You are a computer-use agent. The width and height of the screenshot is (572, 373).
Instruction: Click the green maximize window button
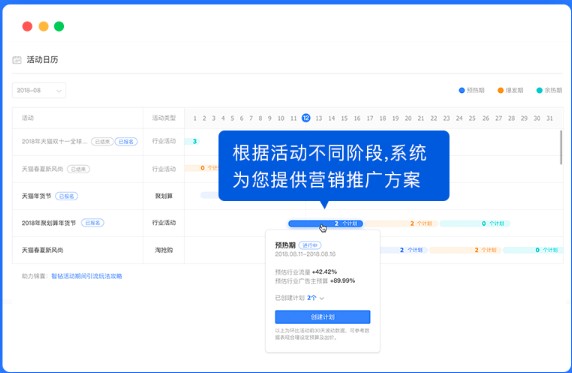click(59, 26)
